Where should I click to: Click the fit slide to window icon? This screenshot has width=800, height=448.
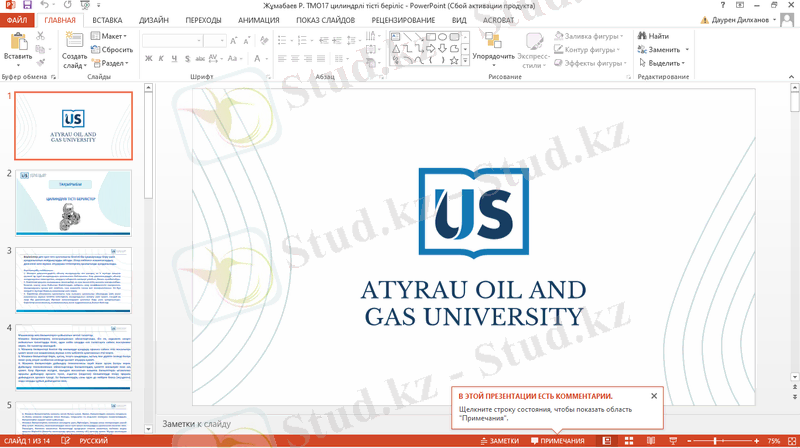click(x=792, y=441)
